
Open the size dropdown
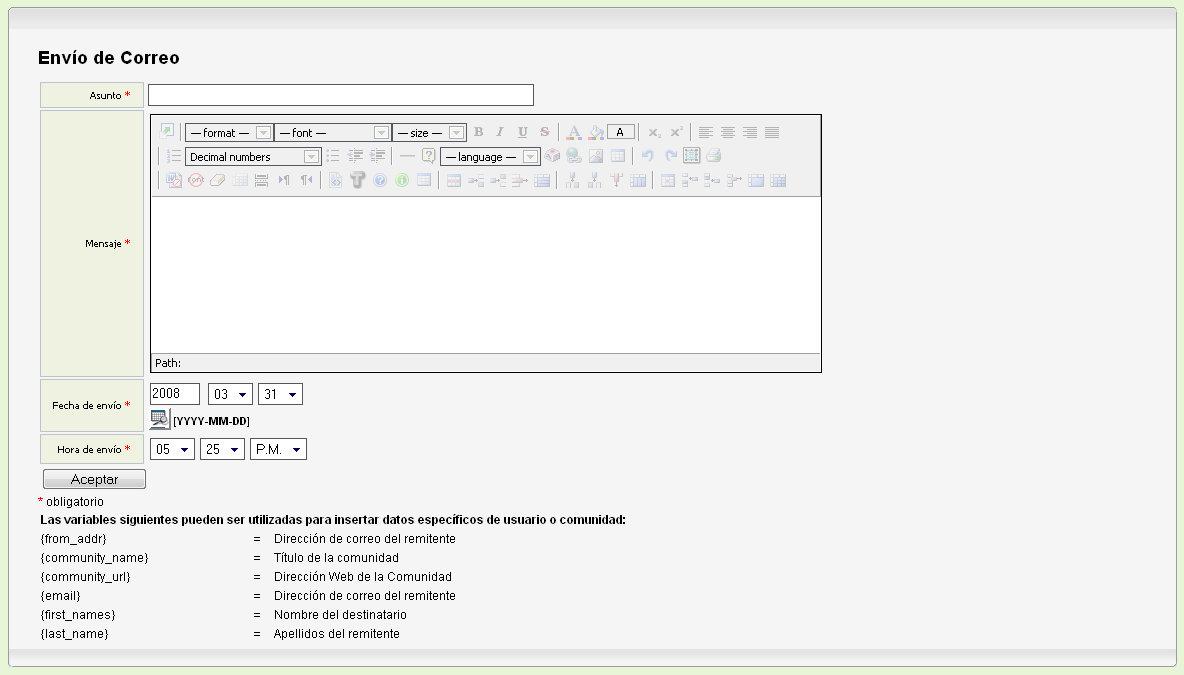tap(429, 133)
